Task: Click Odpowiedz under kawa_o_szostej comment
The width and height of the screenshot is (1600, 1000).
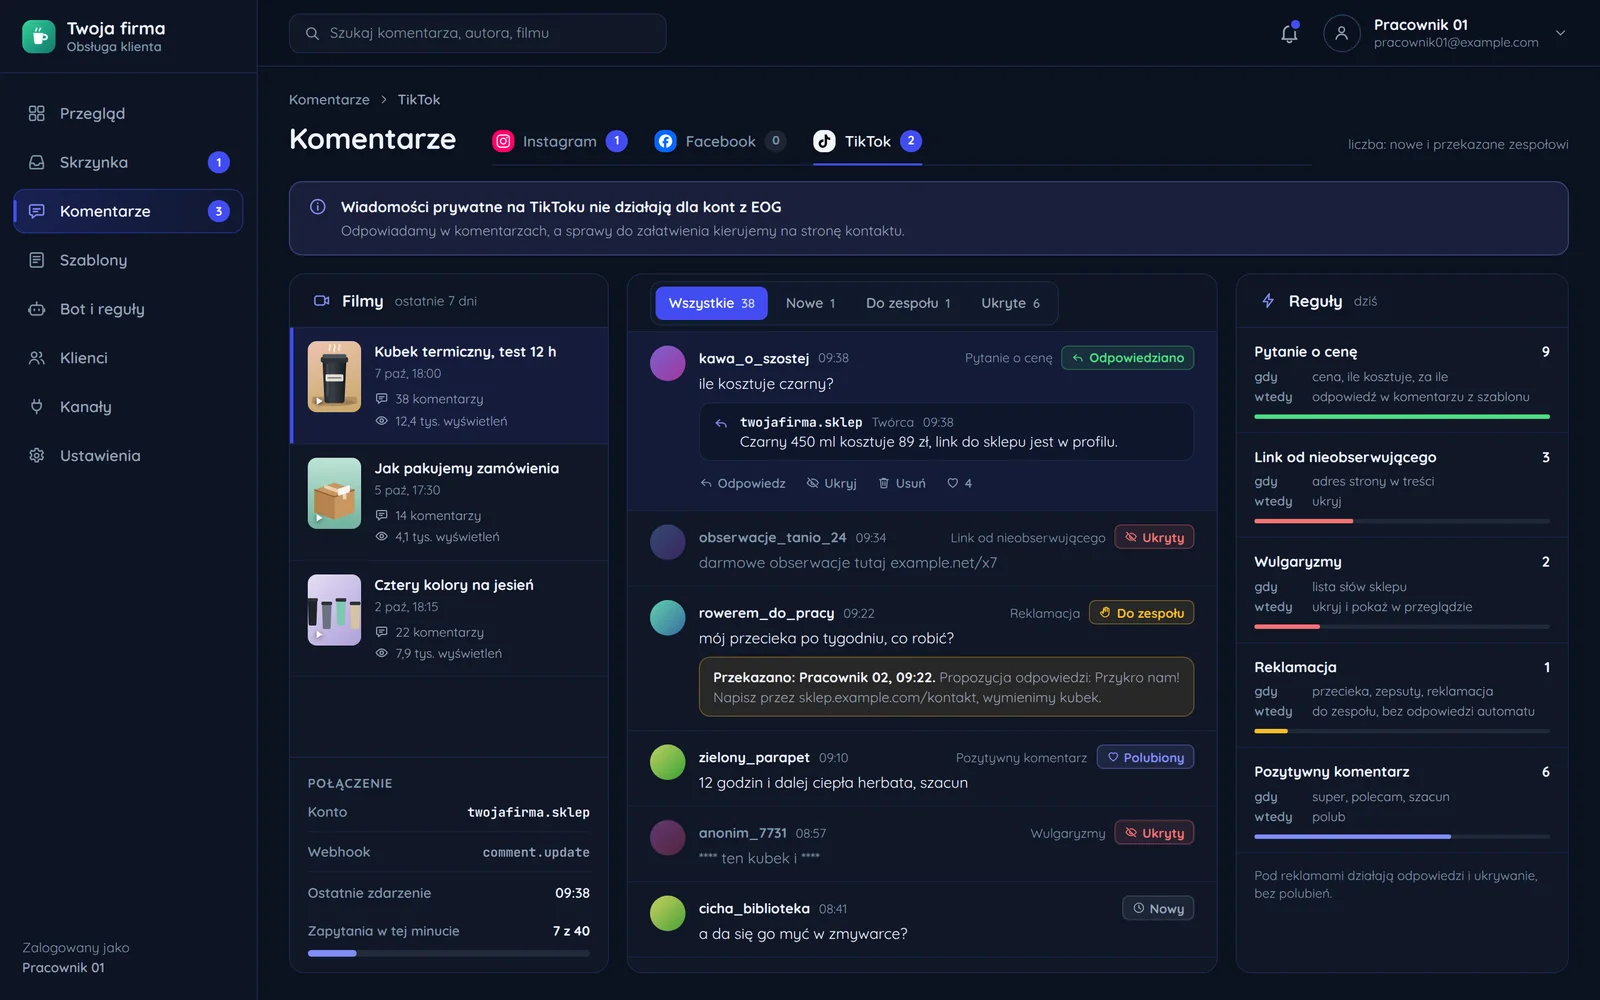Action: pos(743,483)
